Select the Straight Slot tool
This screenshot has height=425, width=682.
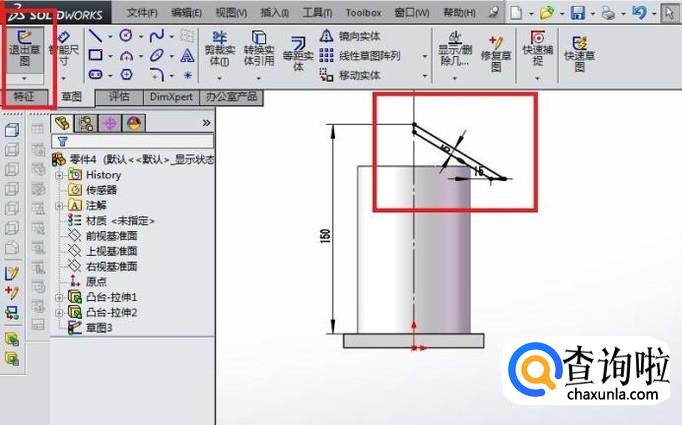coord(95,75)
